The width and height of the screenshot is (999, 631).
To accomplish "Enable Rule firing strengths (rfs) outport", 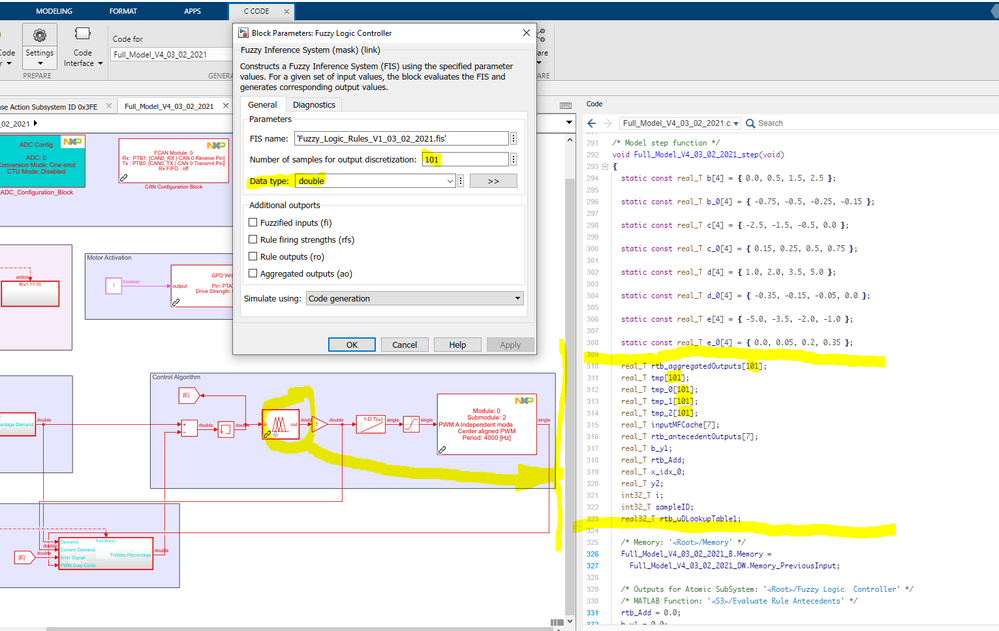I will (253, 240).
